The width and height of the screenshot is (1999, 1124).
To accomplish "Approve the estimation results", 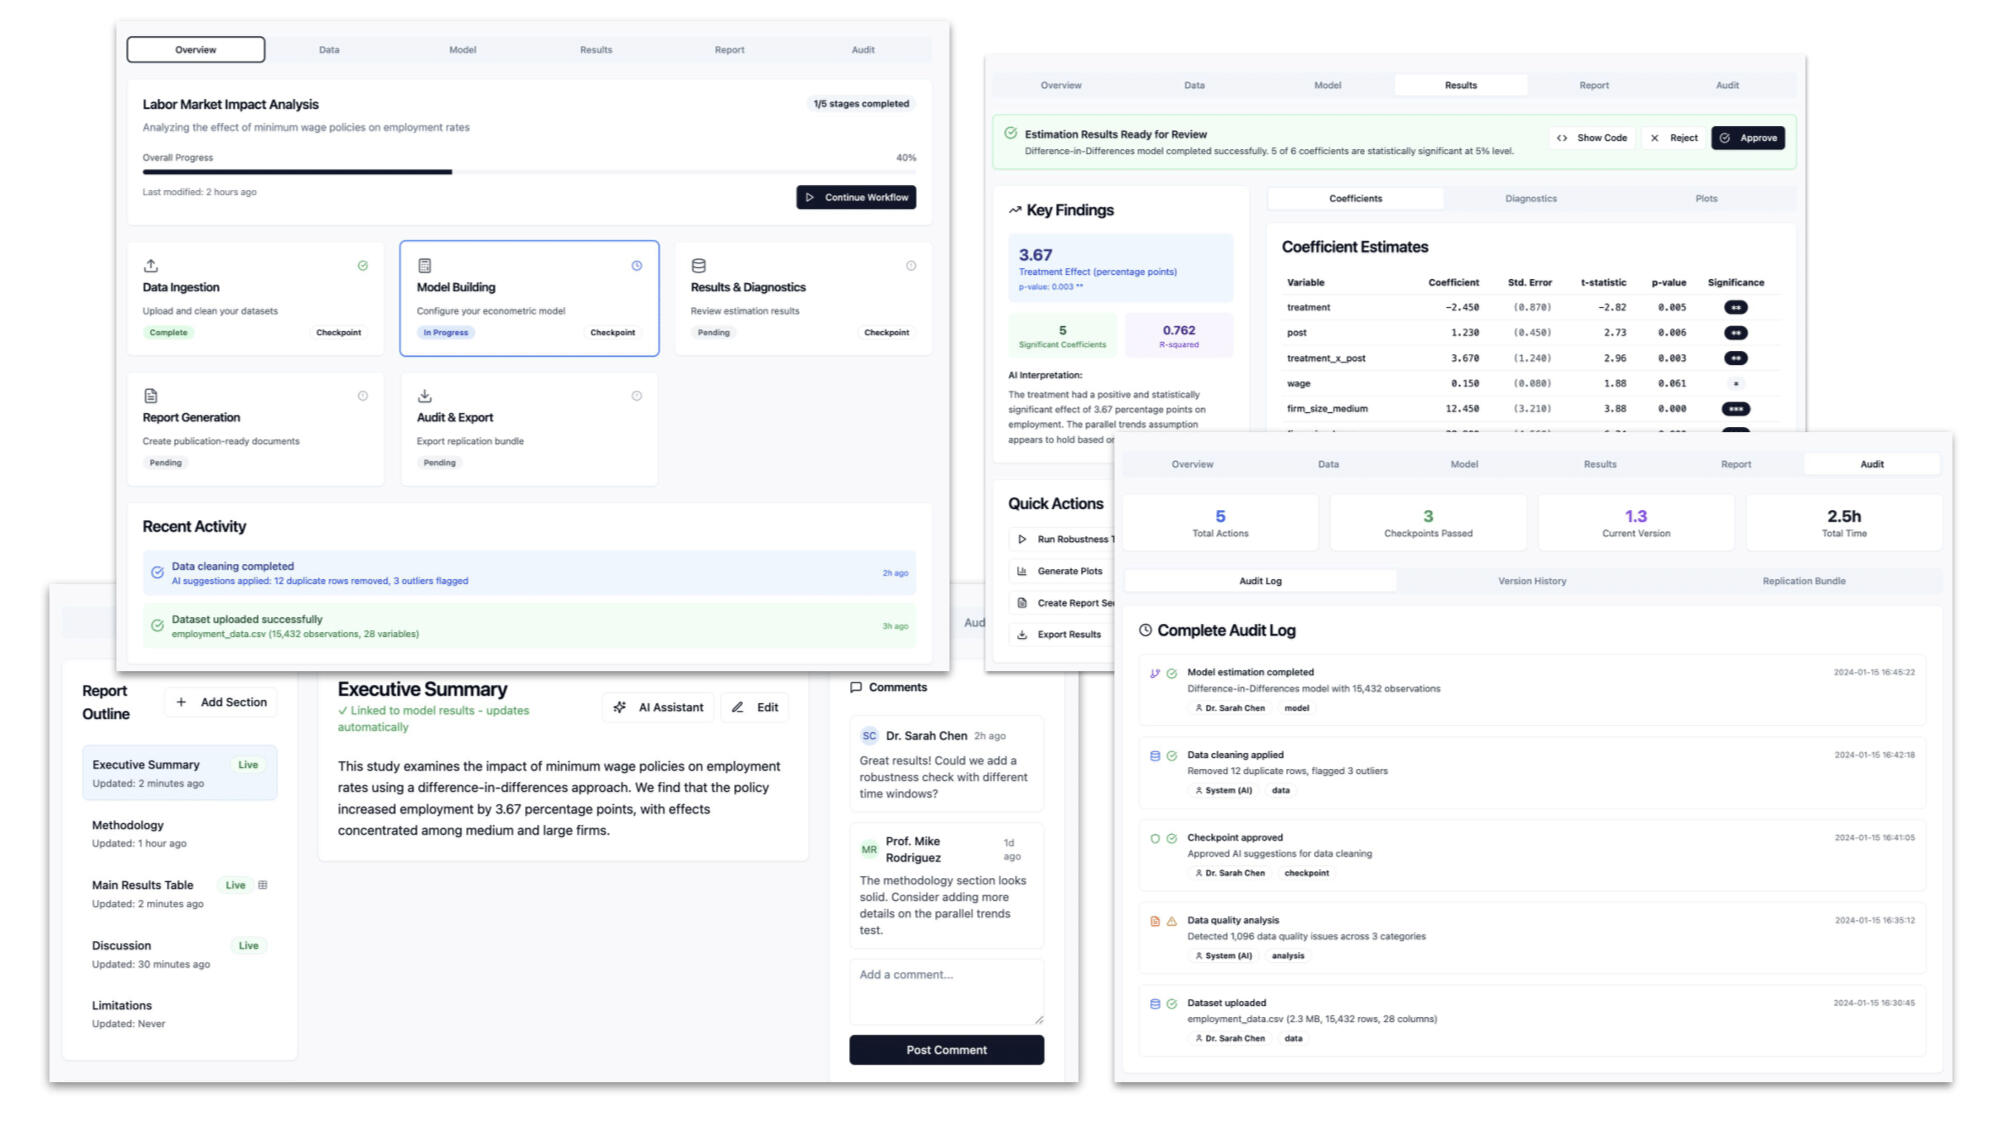I will [1747, 138].
